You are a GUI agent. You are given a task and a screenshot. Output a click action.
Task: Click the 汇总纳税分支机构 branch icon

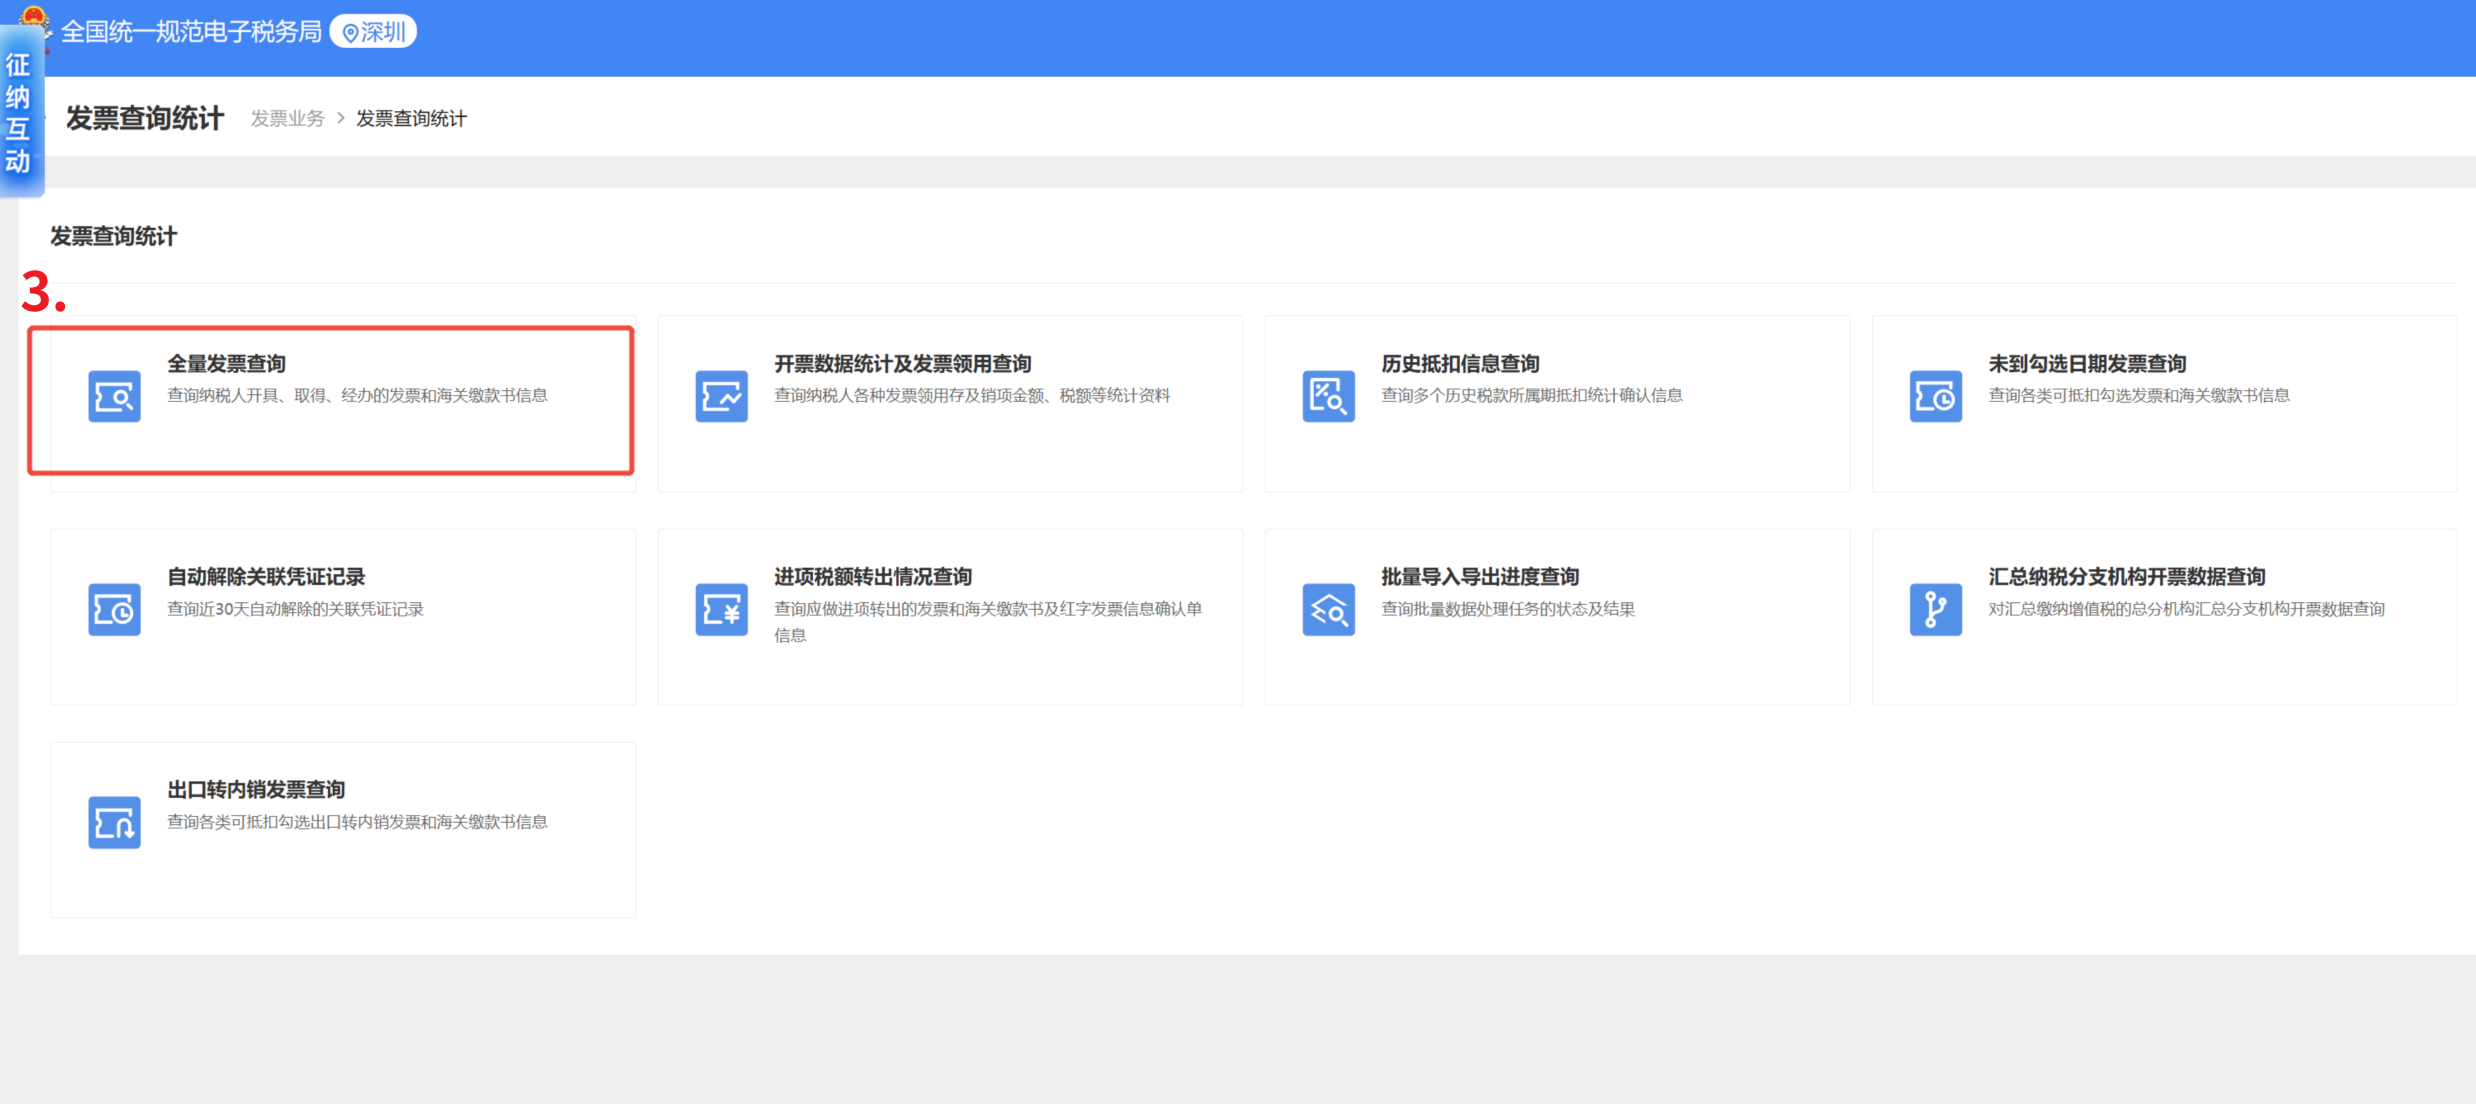[x=1935, y=609]
